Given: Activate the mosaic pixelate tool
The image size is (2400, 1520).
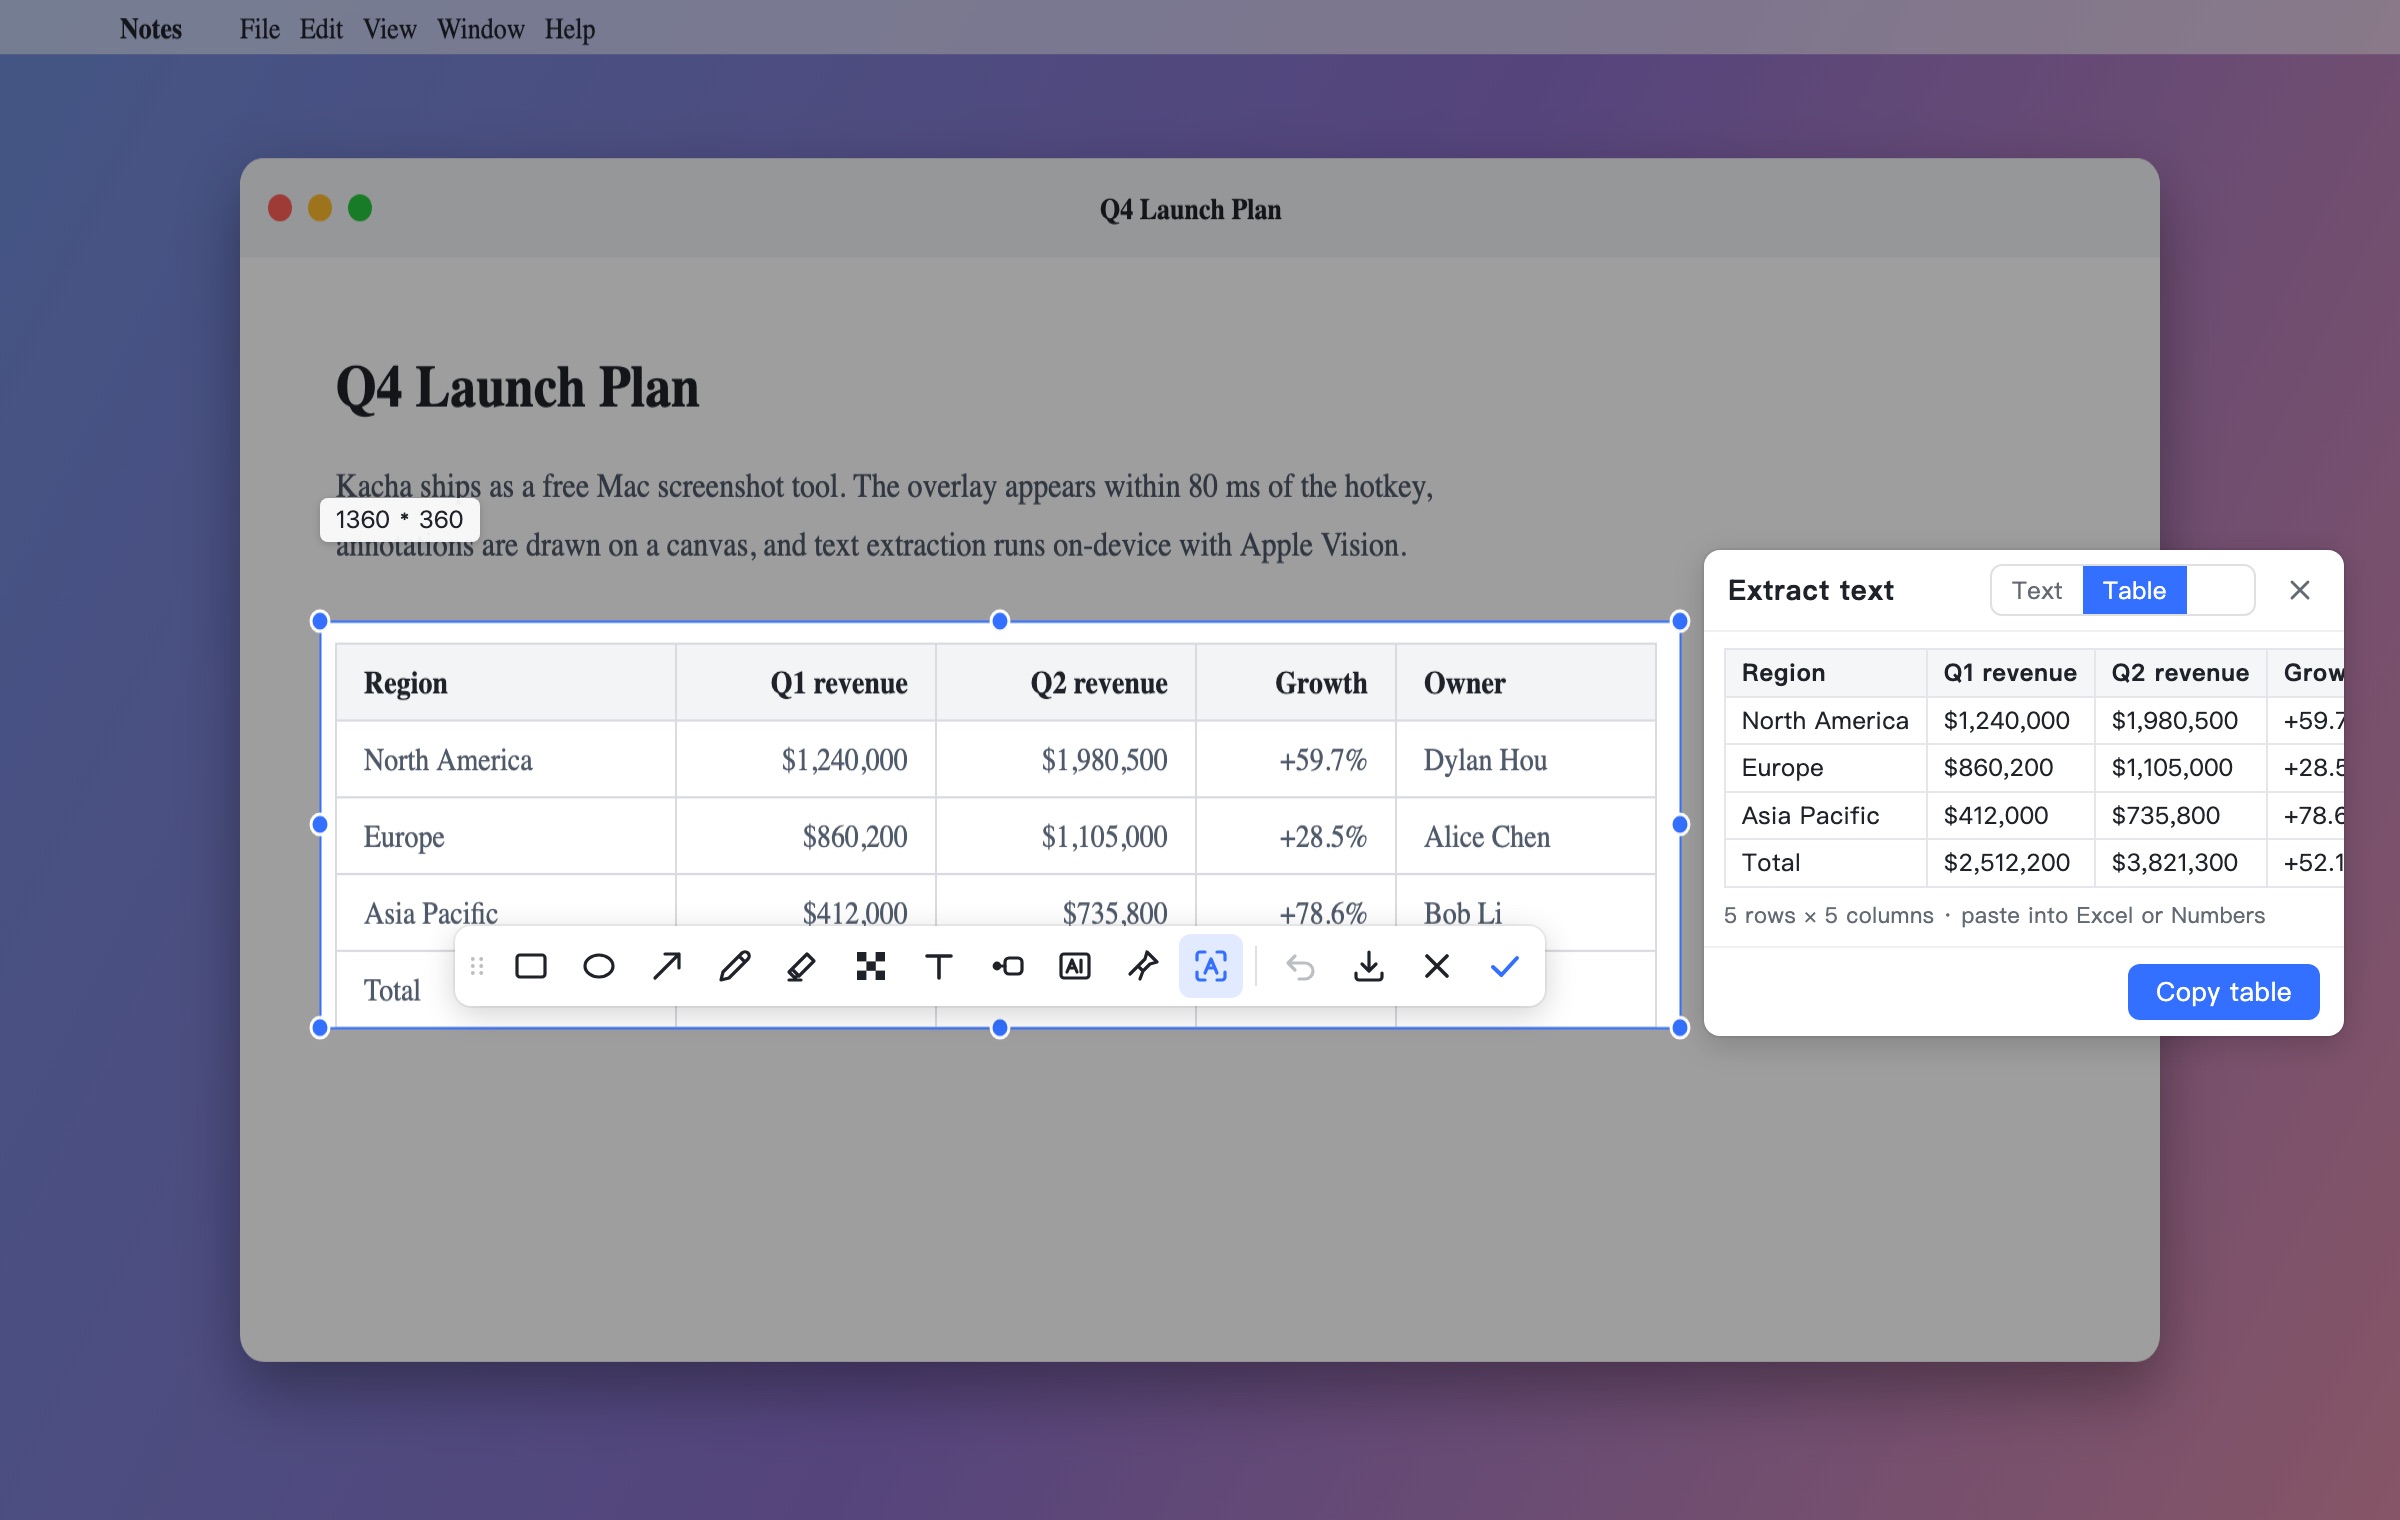Looking at the screenshot, I should tap(870, 966).
